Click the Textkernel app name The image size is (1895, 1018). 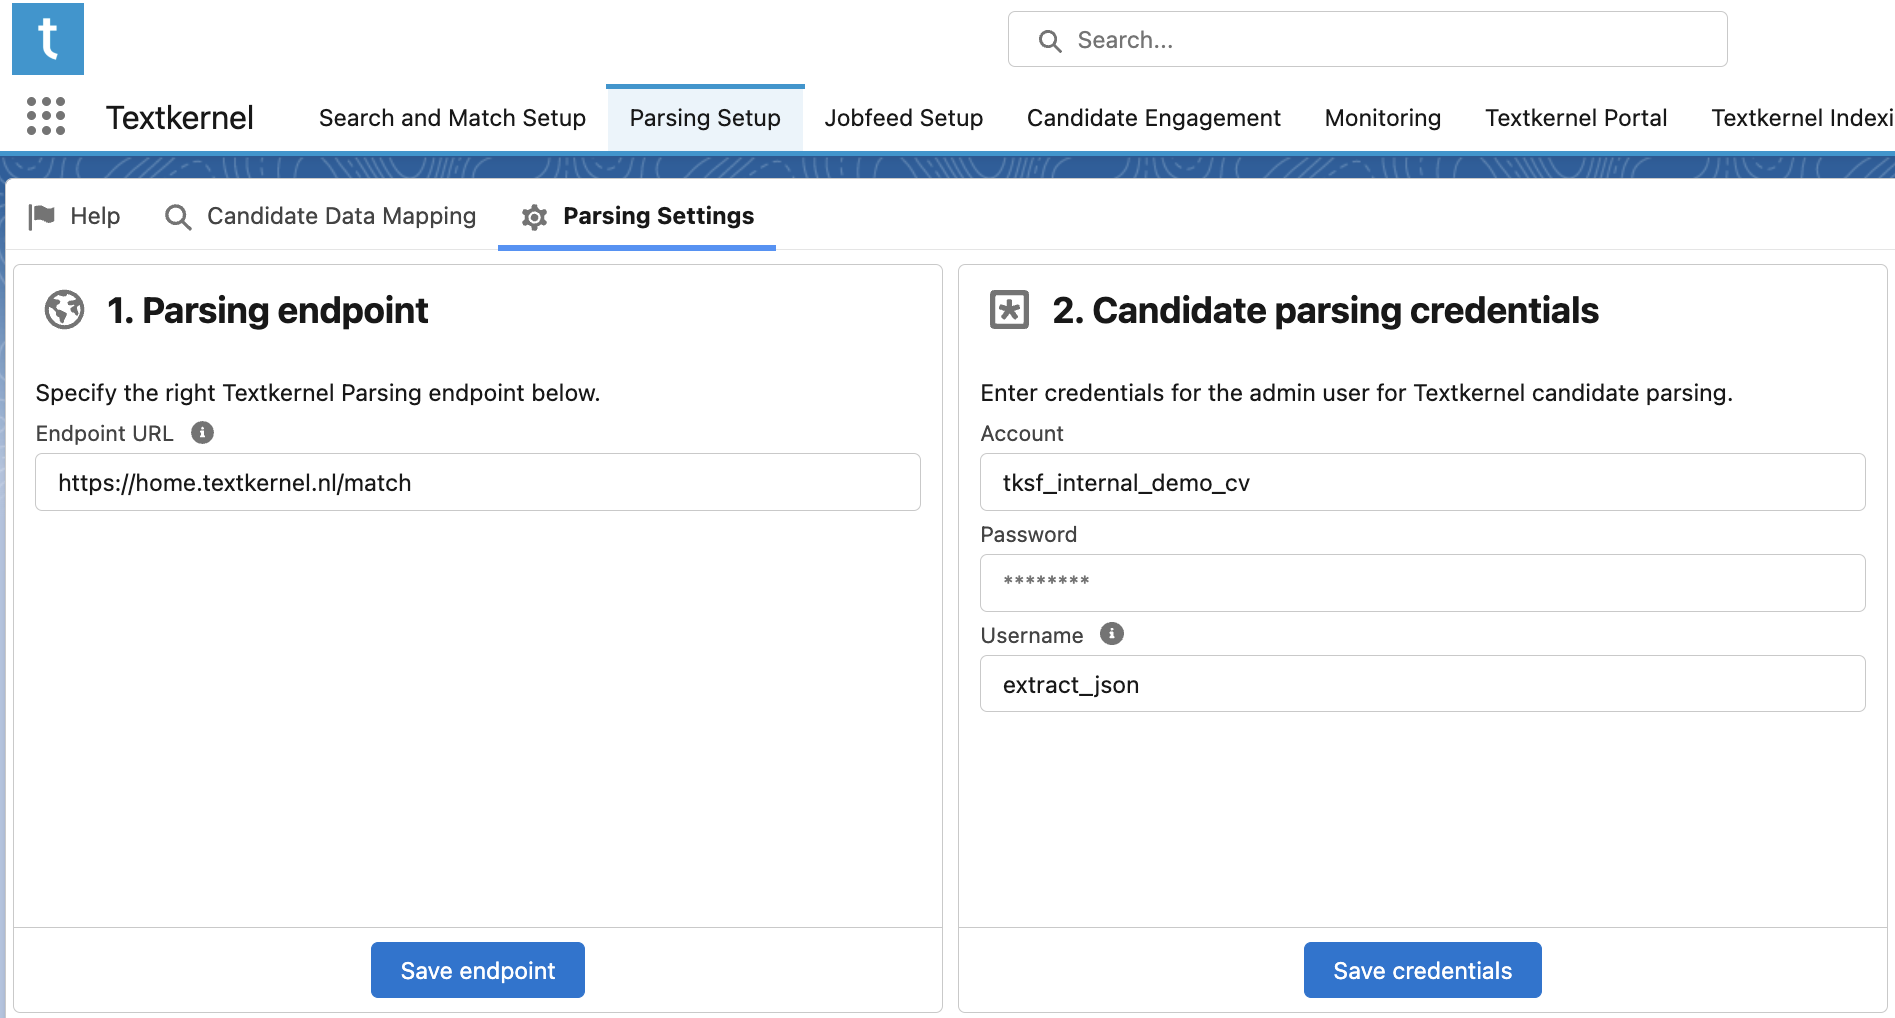point(180,118)
